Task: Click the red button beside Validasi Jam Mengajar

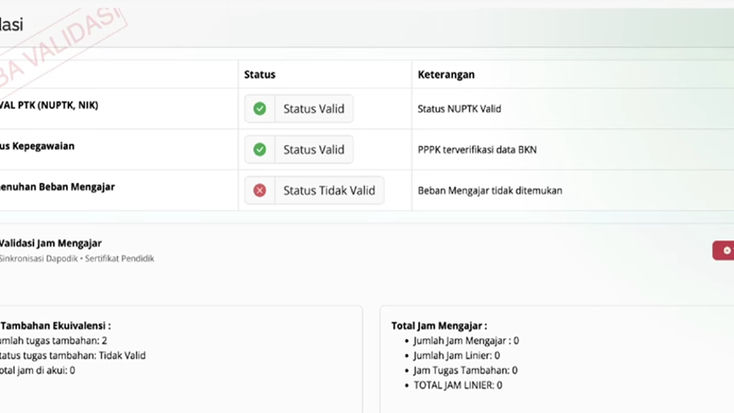Action: tap(723, 251)
